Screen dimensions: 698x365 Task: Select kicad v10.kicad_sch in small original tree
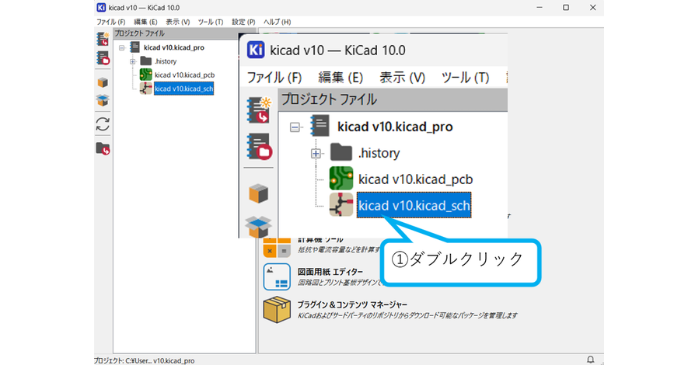pyautogui.click(x=184, y=89)
